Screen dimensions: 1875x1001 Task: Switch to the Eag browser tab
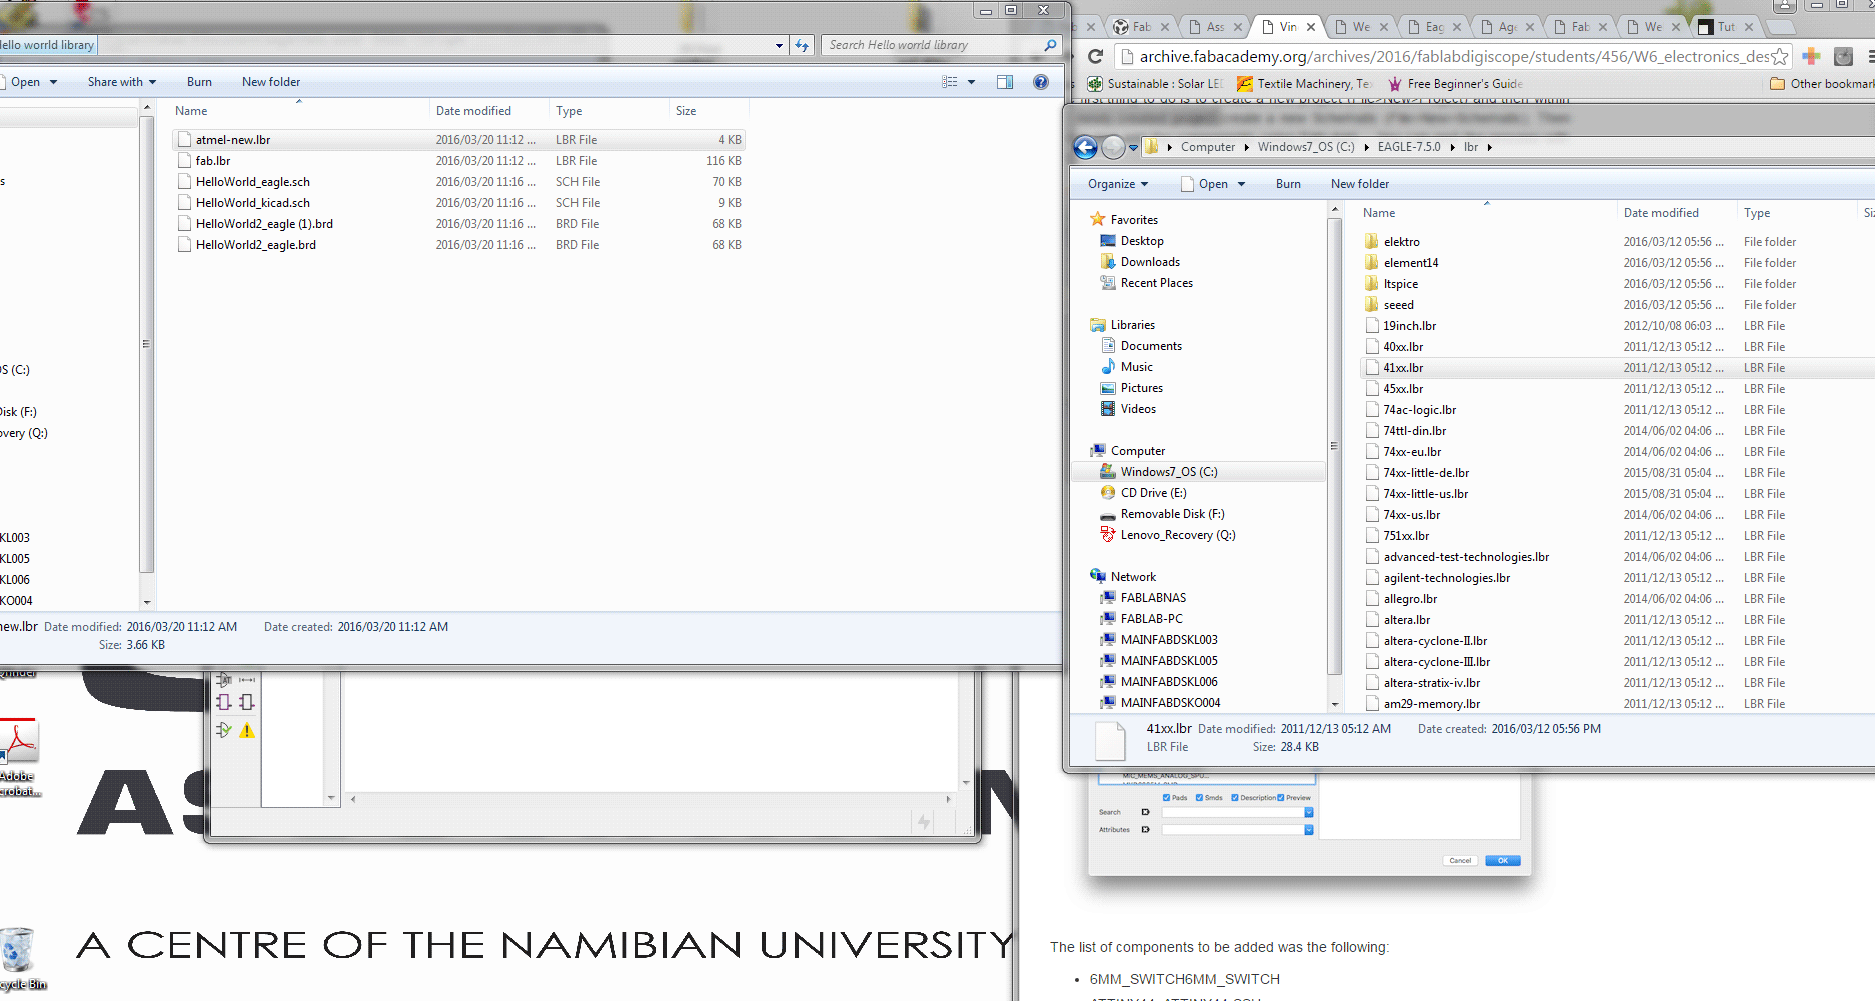tap(1433, 27)
